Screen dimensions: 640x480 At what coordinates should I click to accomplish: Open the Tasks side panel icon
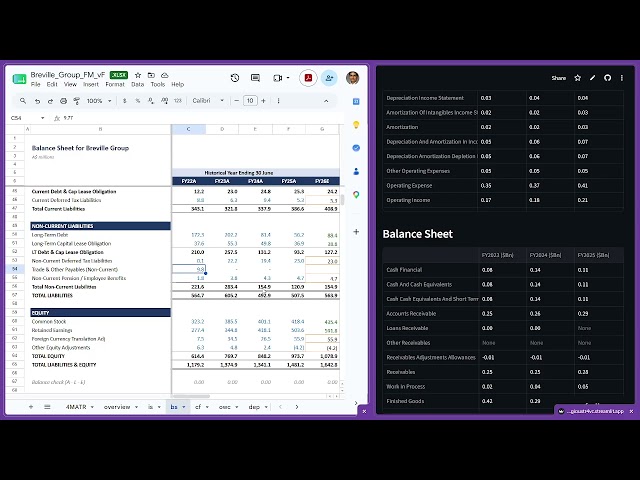(x=356, y=148)
